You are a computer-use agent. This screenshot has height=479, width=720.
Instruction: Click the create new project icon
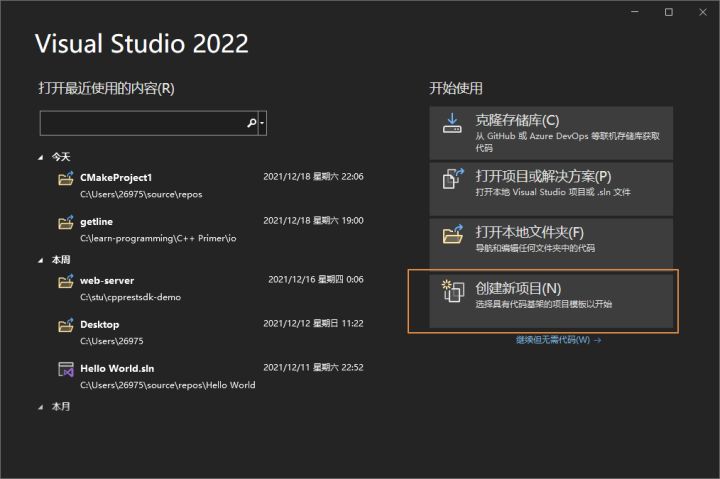[x=453, y=291]
